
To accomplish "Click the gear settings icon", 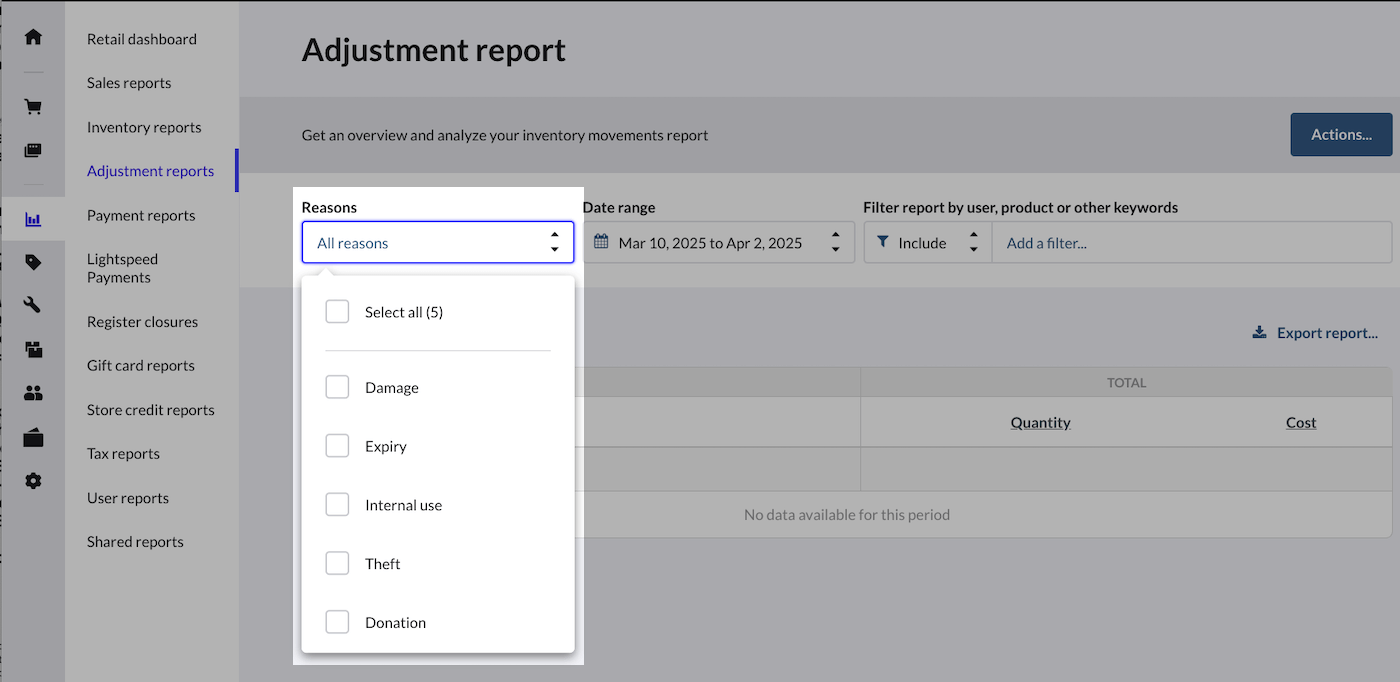I will [x=33, y=481].
